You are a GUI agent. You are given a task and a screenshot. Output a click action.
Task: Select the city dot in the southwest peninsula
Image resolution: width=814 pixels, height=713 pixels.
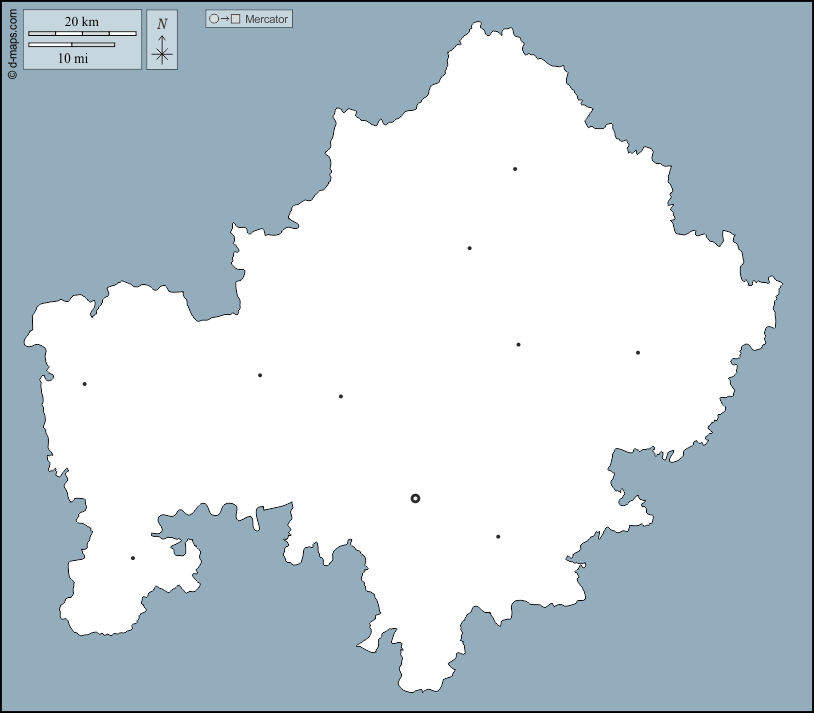click(x=133, y=558)
